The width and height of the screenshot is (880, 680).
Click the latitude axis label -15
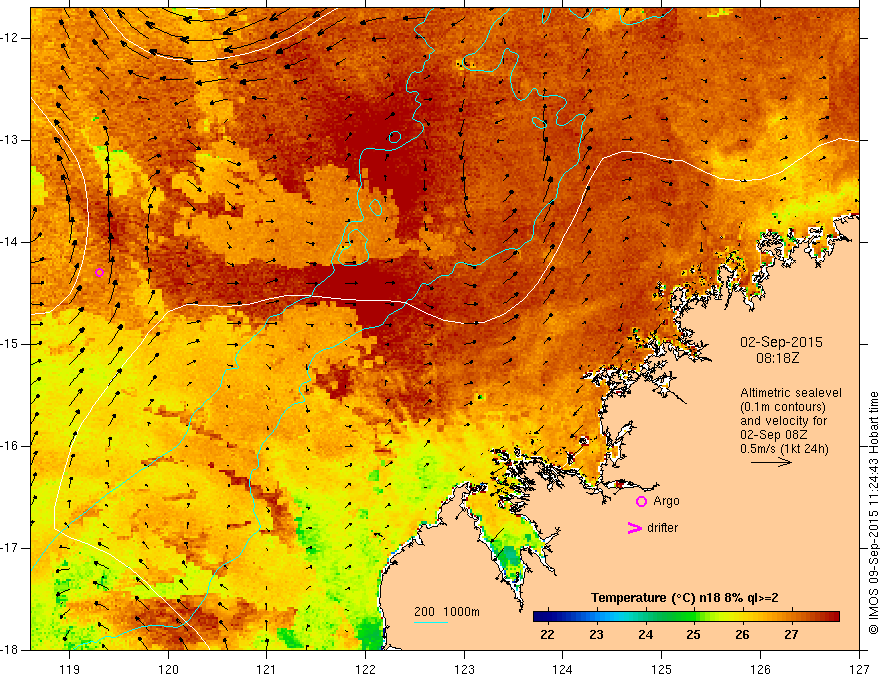(11, 344)
